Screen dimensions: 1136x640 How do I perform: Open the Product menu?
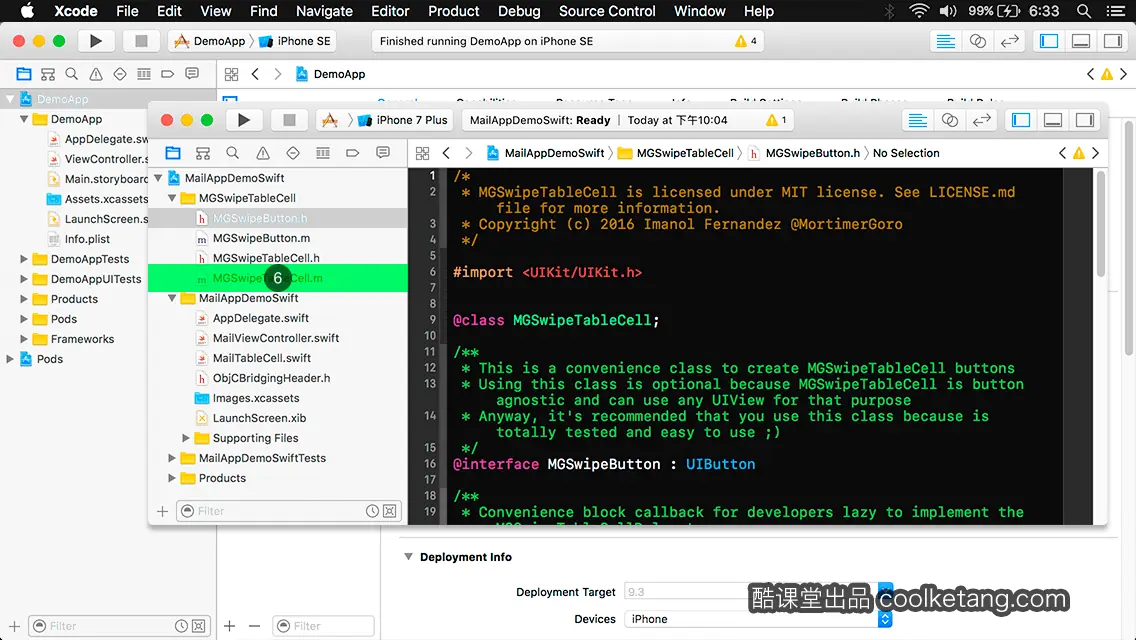[454, 11]
